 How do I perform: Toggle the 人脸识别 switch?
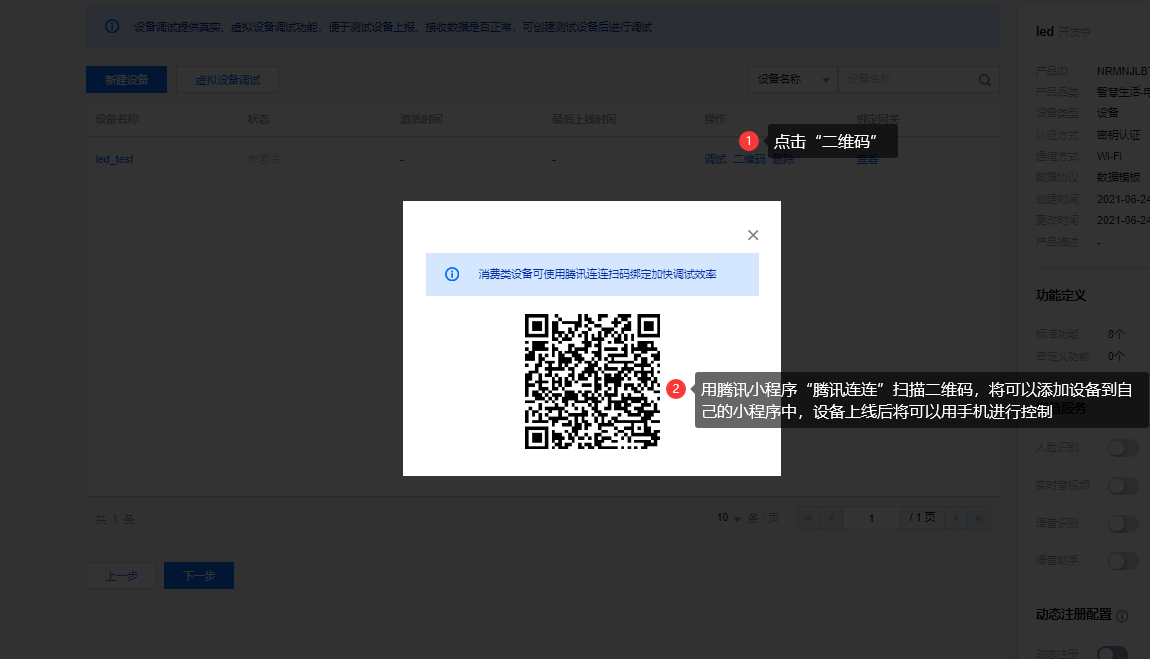(x=1123, y=448)
